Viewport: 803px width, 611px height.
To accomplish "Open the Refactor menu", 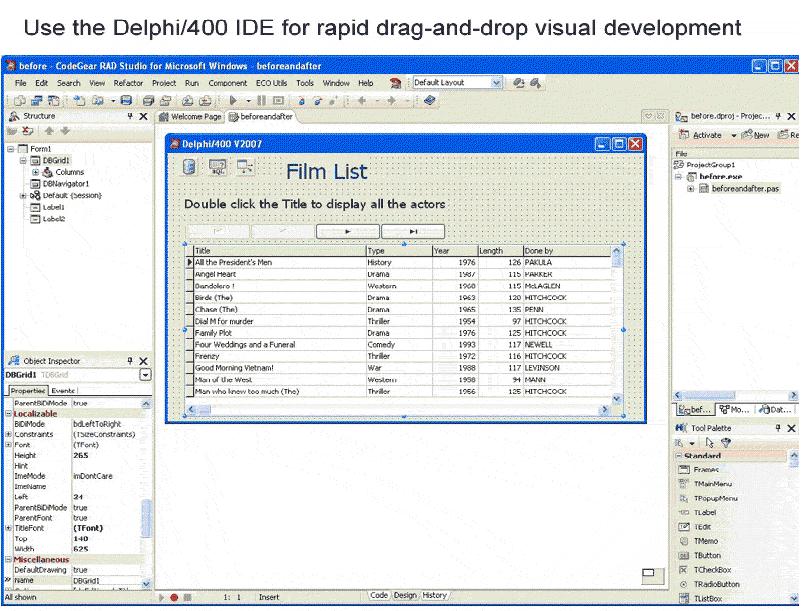I will point(128,83).
